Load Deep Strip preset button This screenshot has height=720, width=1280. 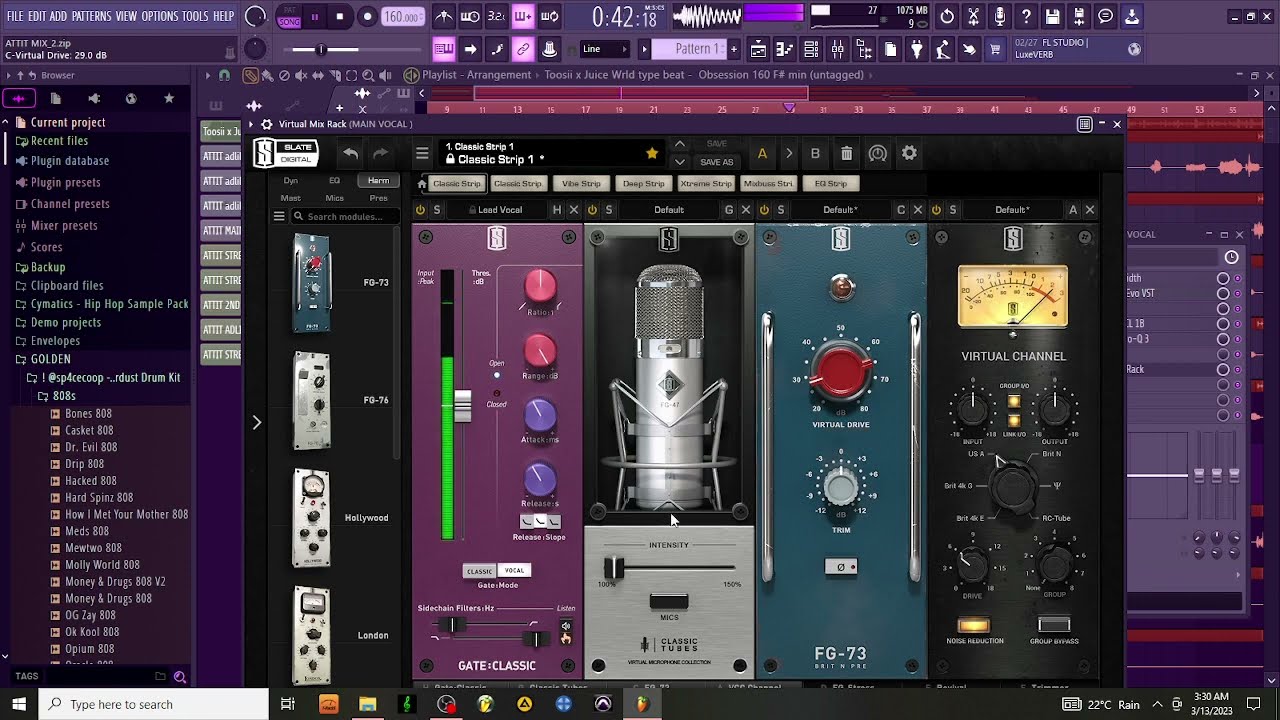[x=644, y=184]
